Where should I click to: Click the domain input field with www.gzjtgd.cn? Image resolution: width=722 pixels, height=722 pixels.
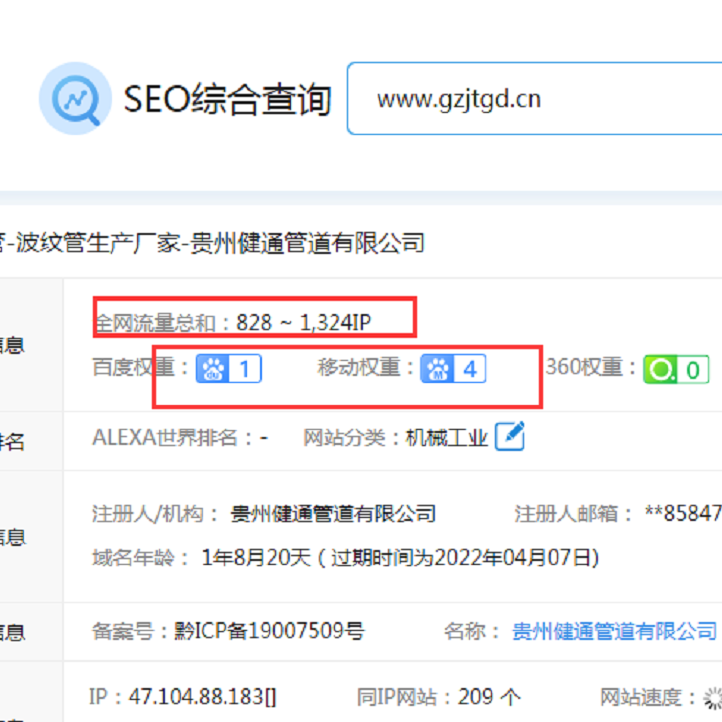coord(534,99)
